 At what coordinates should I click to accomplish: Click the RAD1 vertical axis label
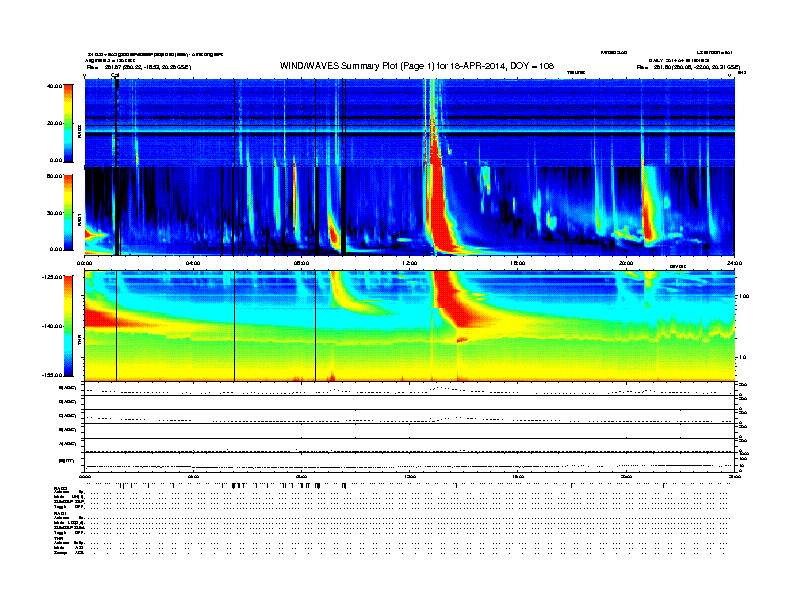(x=79, y=219)
